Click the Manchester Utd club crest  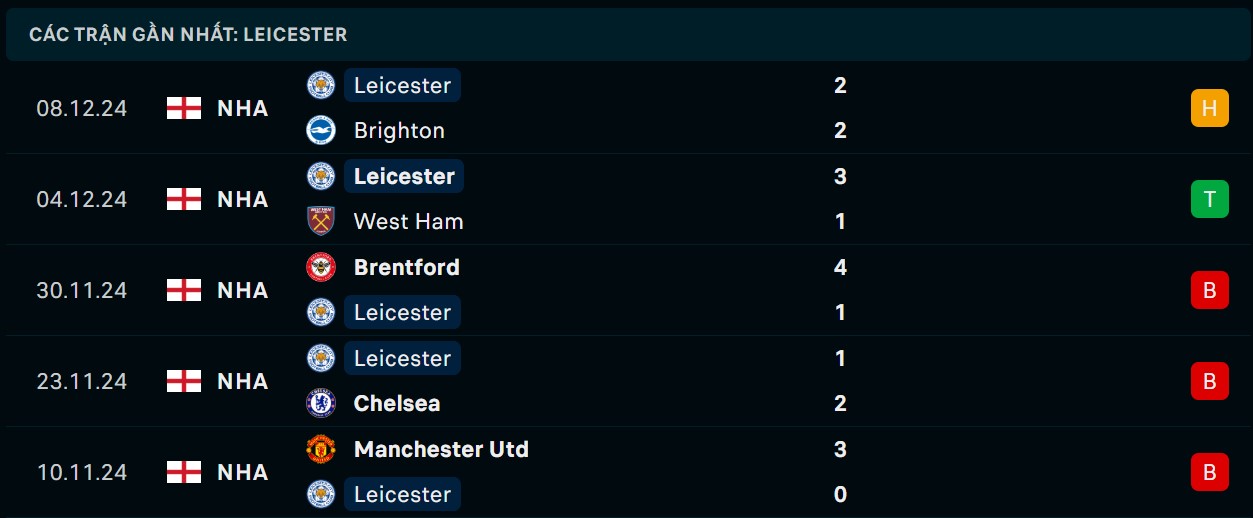point(321,449)
